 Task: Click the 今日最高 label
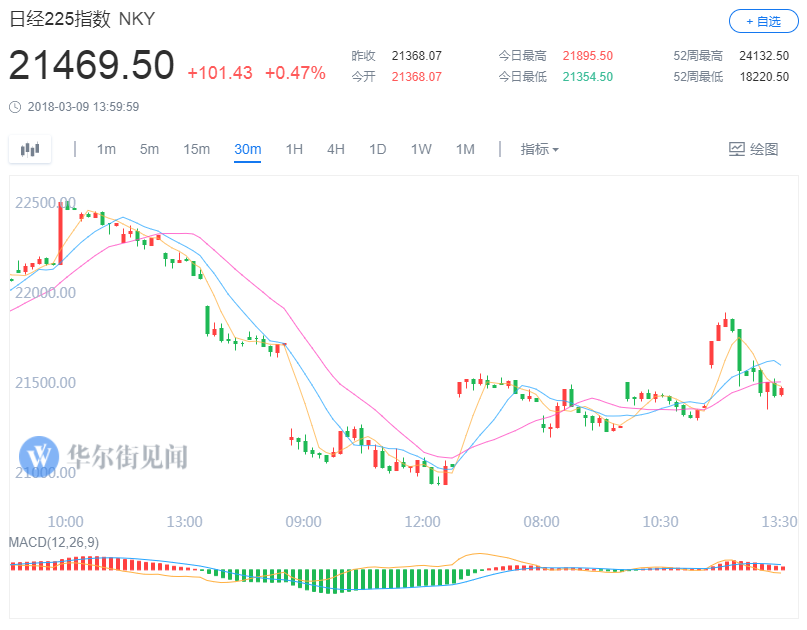(x=522, y=56)
